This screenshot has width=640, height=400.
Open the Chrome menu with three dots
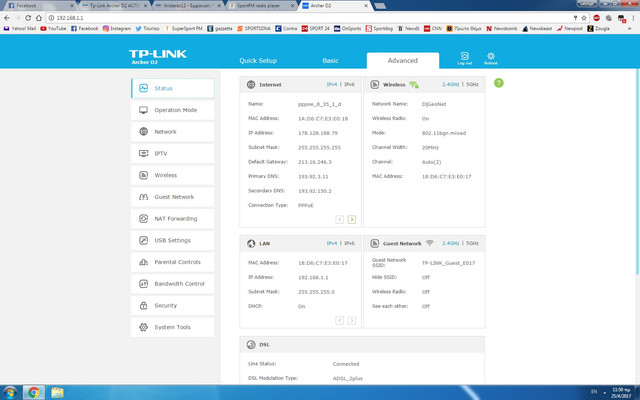(x=633, y=18)
